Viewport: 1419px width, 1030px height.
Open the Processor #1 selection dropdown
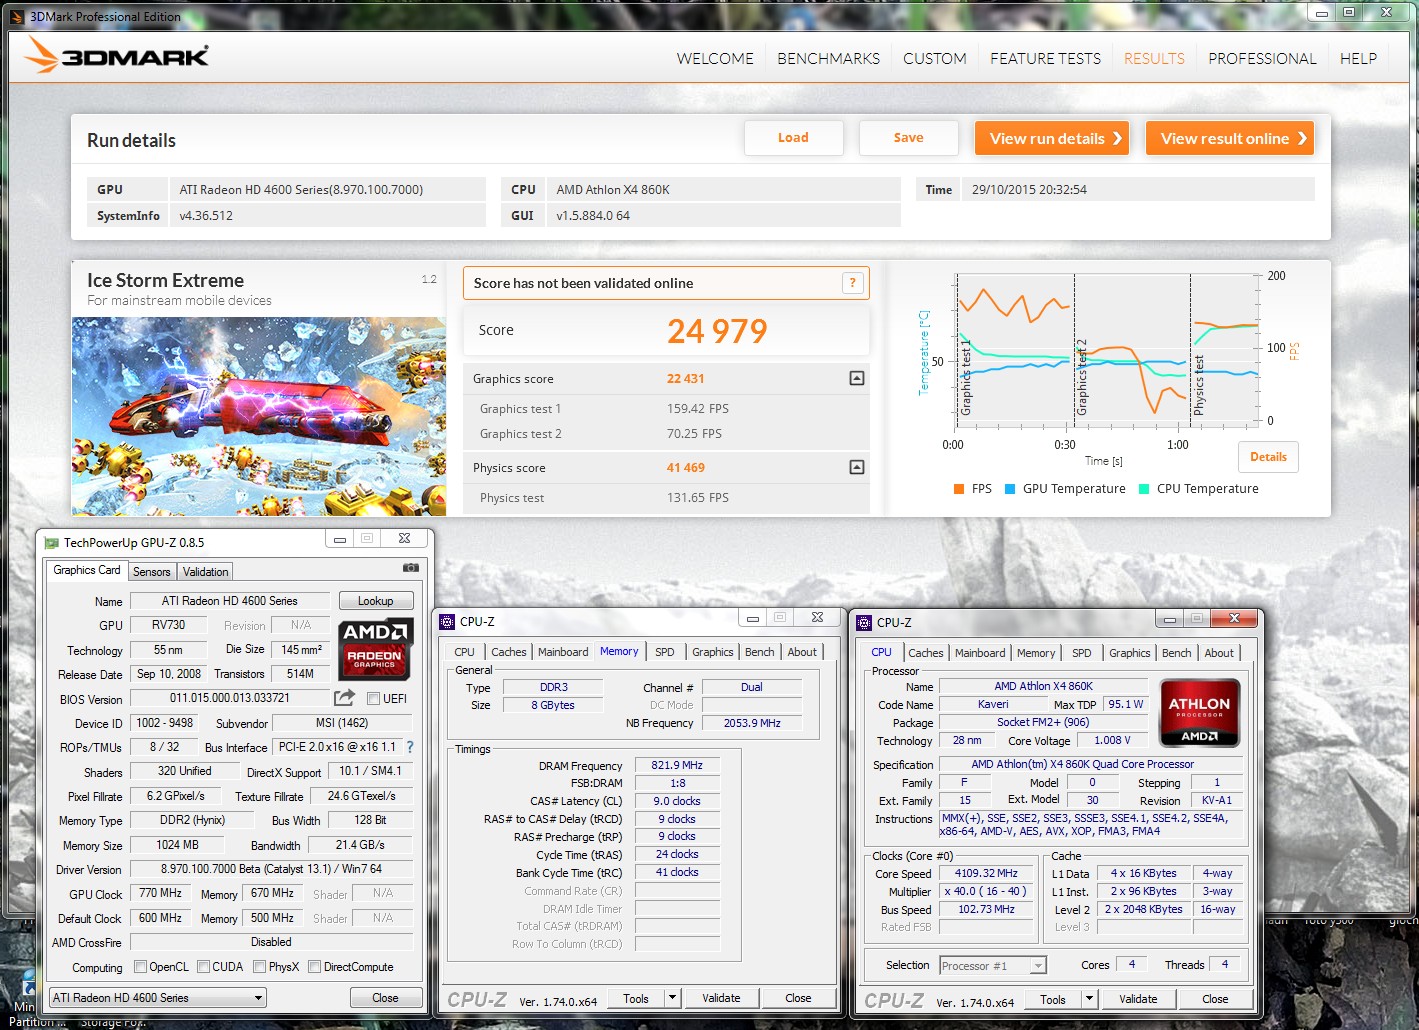(x=993, y=965)
